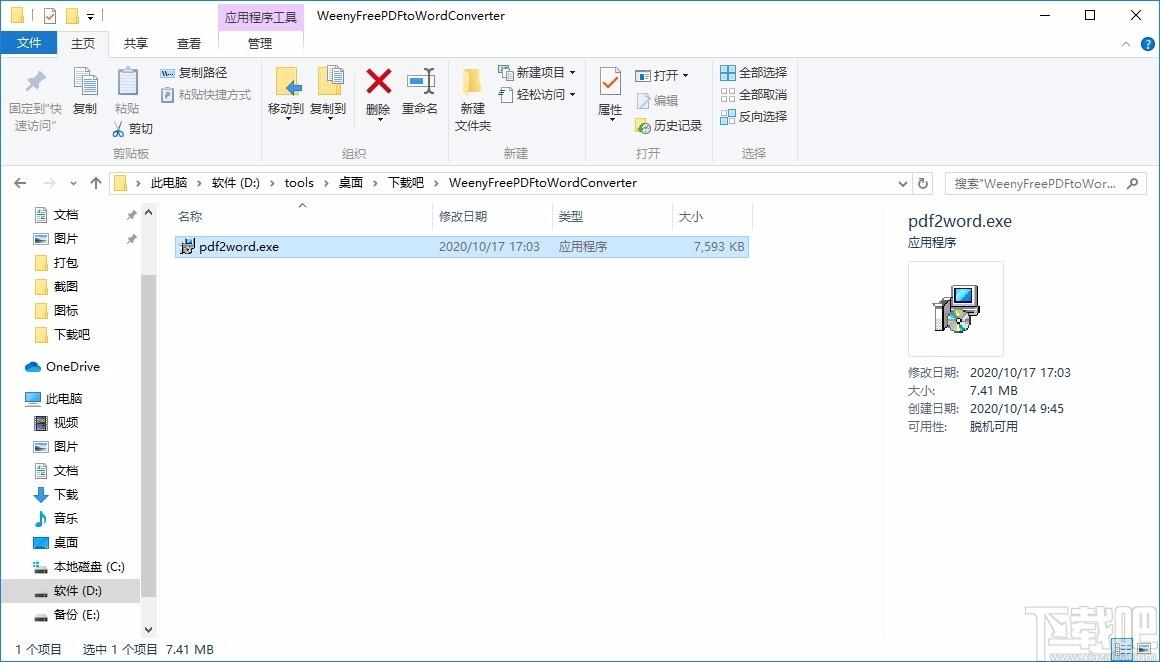Viewport: 1160px width, 662px height.
Task: Click 下载吧 in address breadcrumb
Action: (x=406, y=183)
